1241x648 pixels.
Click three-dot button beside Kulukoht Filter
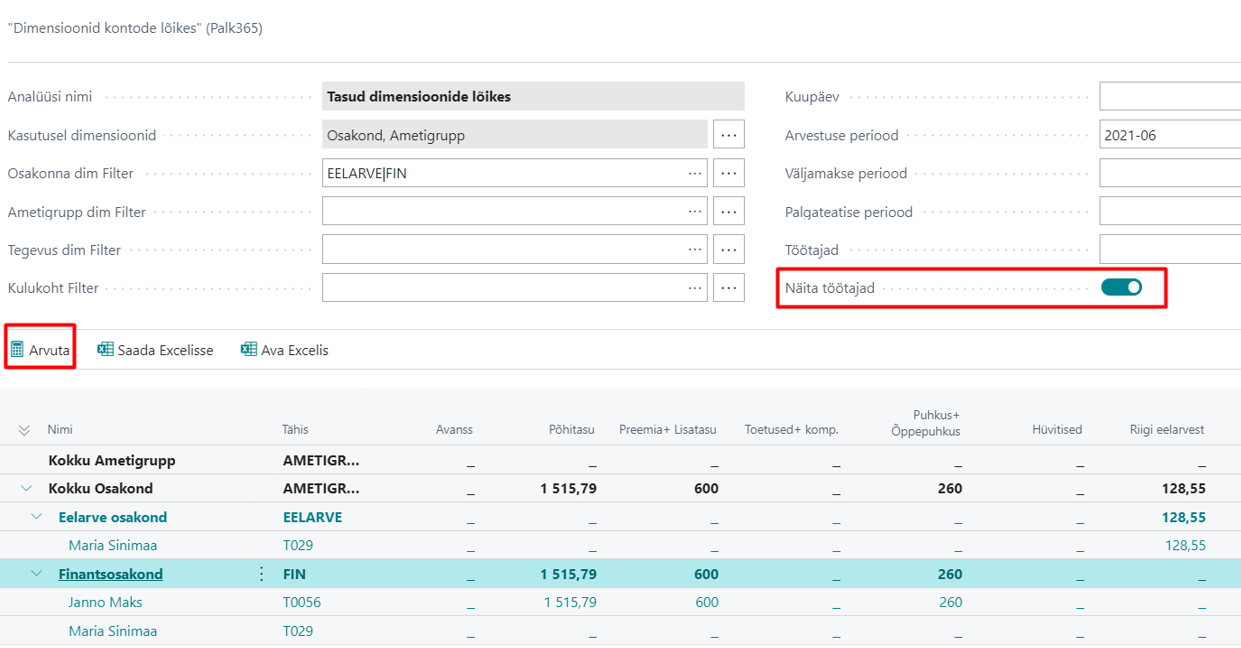[x=729, y=288]
